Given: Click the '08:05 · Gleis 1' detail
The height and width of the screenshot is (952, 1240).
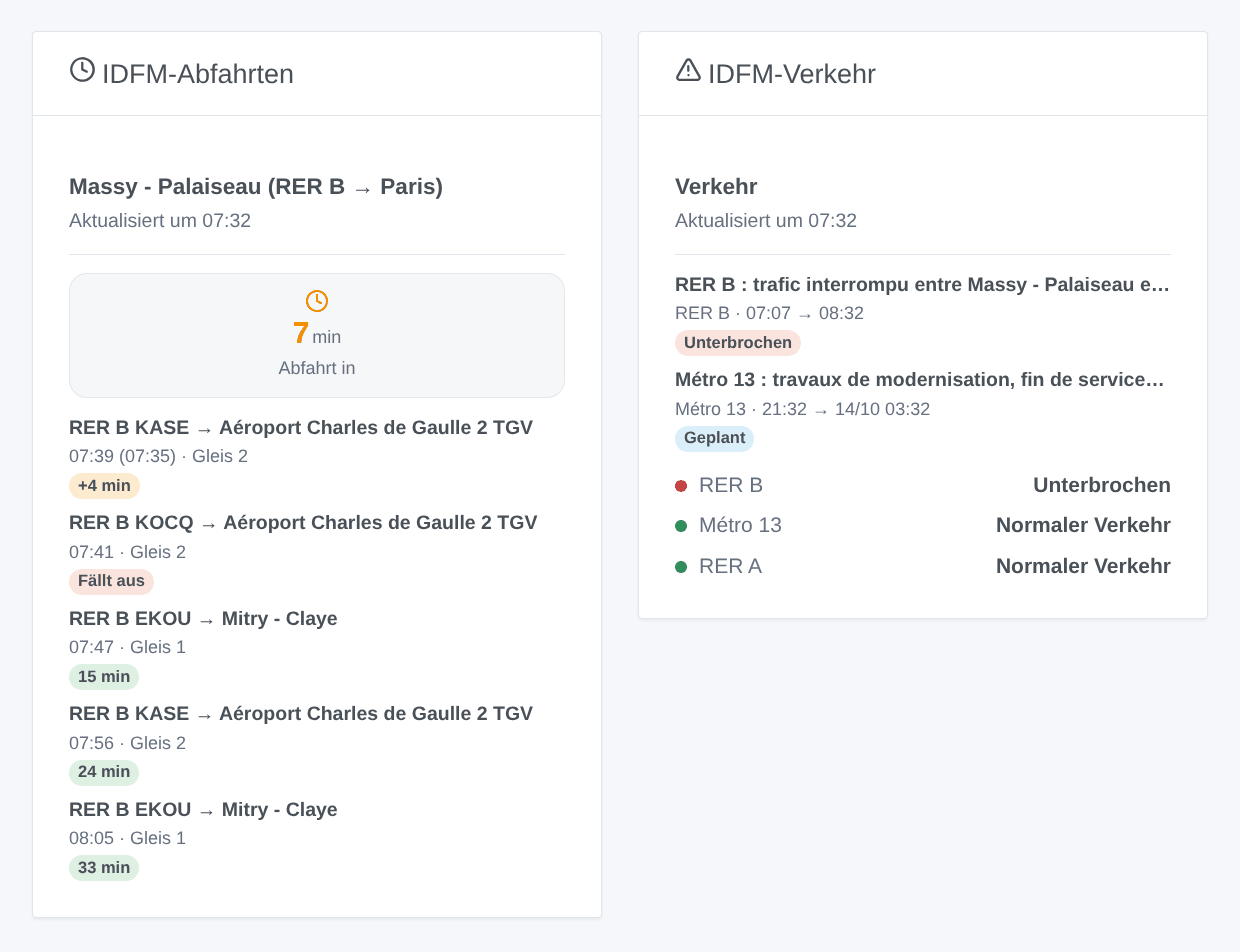Looking at the screenshot, I should [127, 838].
